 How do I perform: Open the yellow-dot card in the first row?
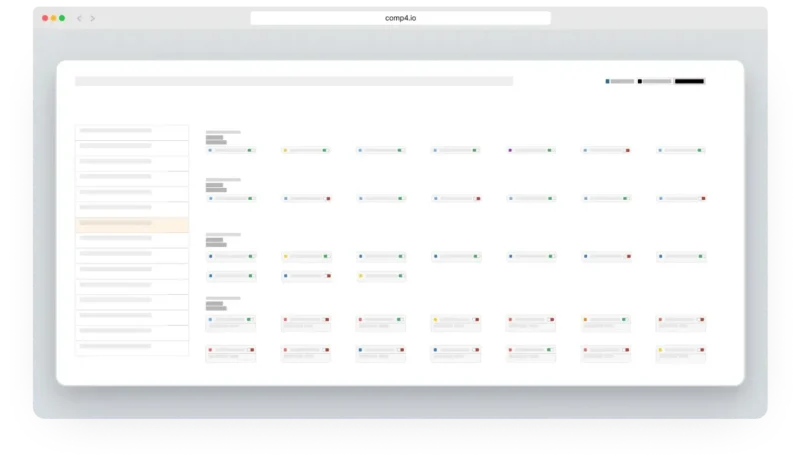[305, 150]
